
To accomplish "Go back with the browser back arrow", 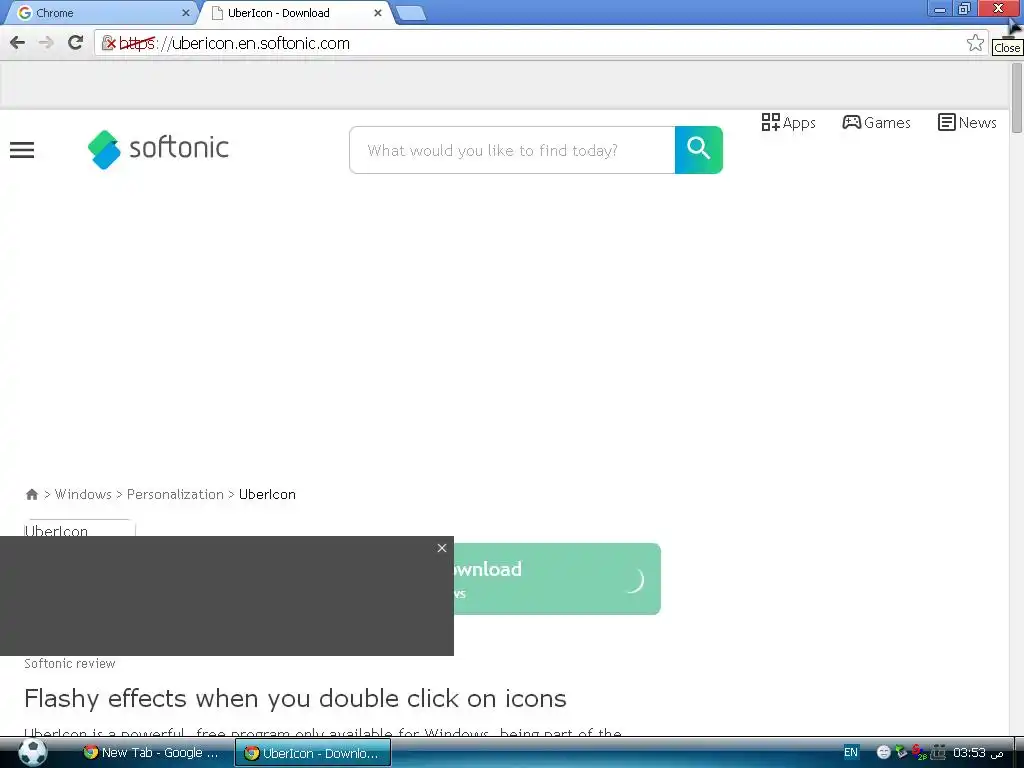I will (x=18, y=43).
